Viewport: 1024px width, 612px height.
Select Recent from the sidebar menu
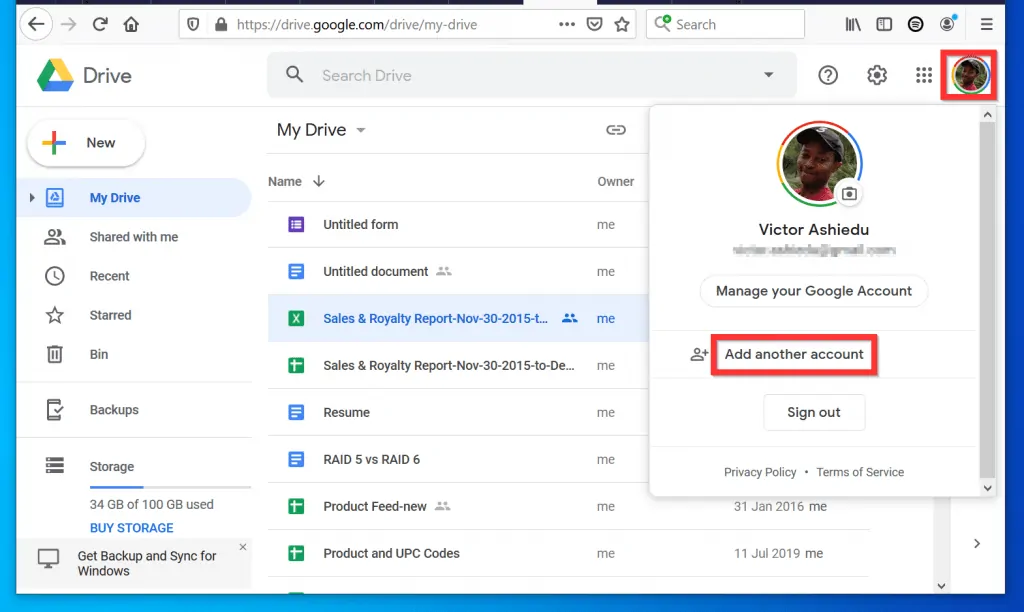tap(109, 276)
